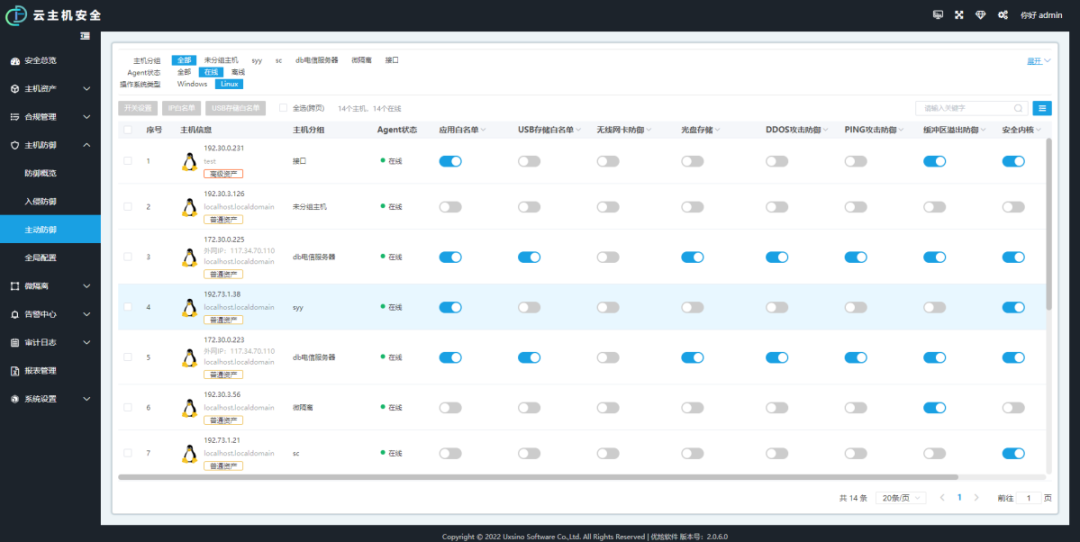
Task: Check the 全选(跨页) checkbox
Action: coord(283,108)
